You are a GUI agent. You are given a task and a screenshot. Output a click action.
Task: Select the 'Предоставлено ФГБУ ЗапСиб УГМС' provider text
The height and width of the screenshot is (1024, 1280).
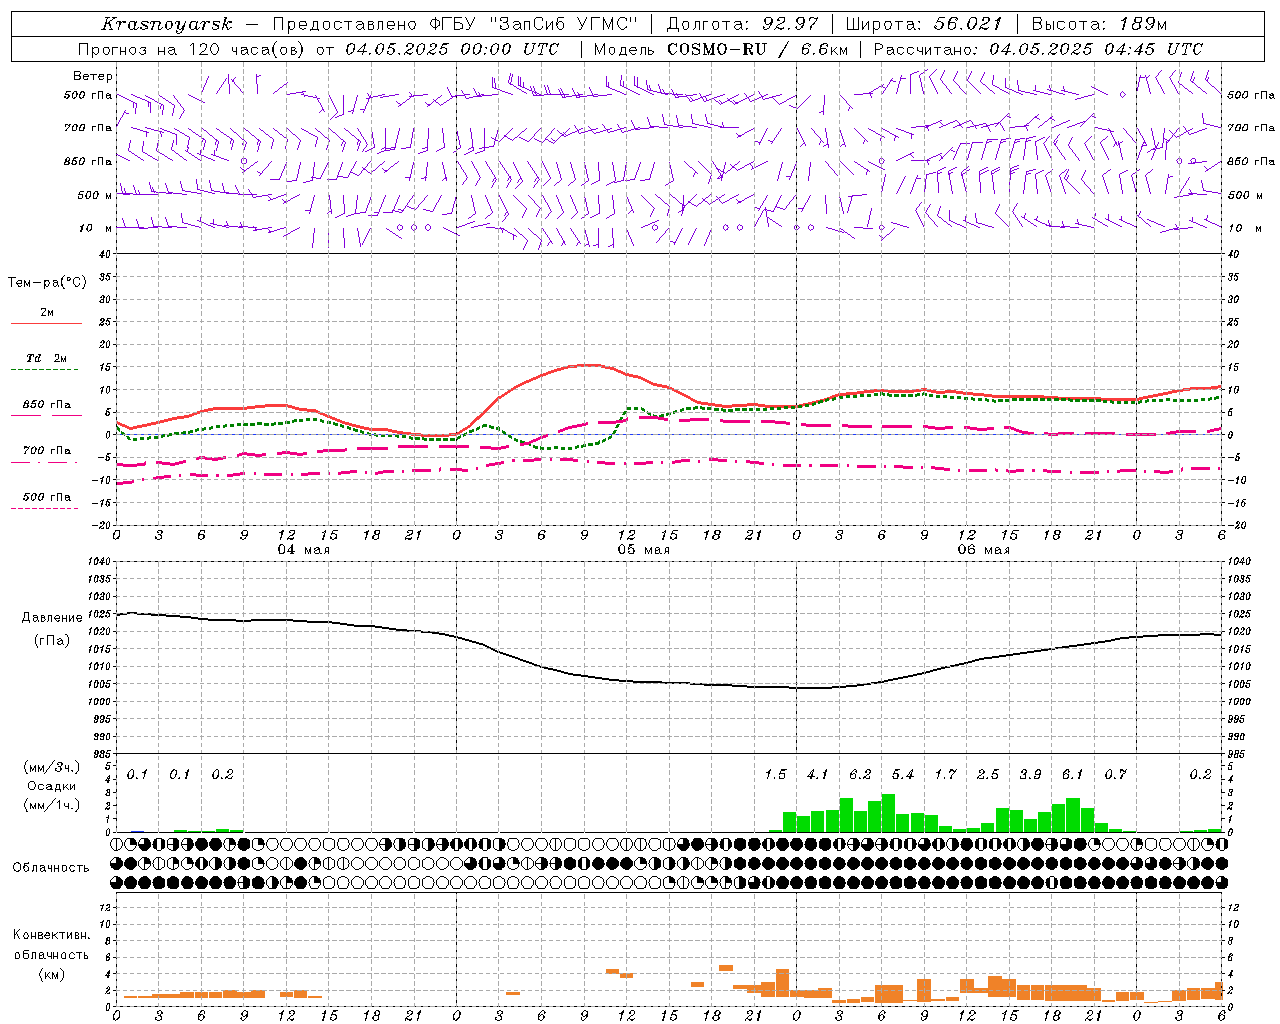coord(455,24)
